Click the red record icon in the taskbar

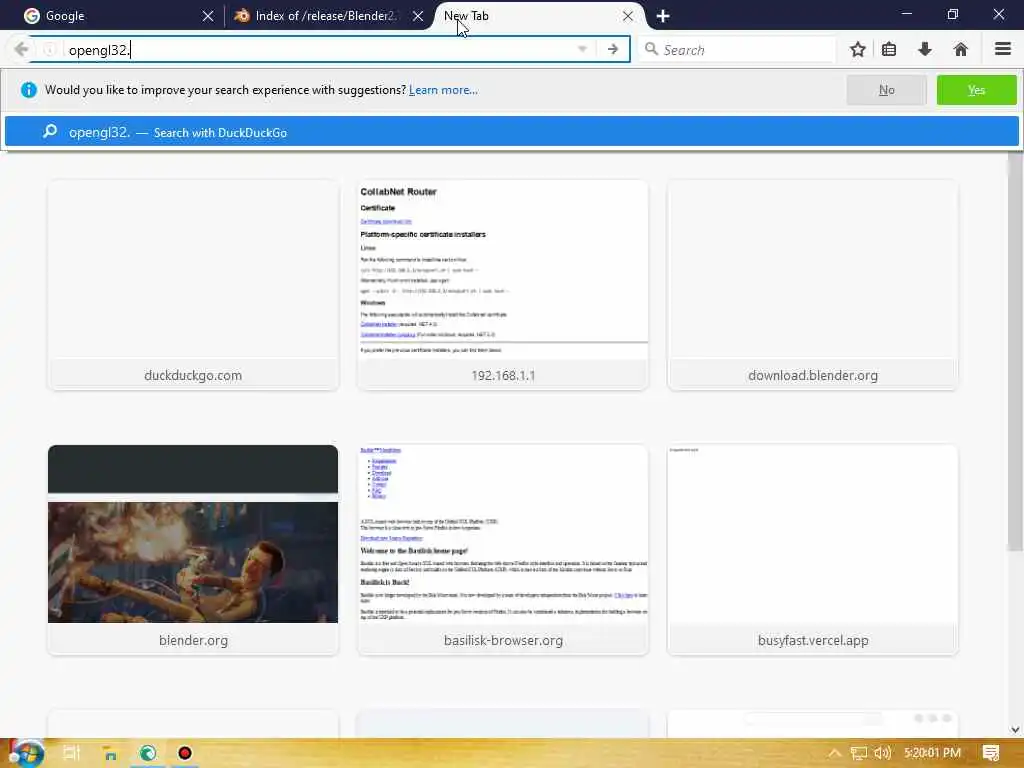(185, 753)
